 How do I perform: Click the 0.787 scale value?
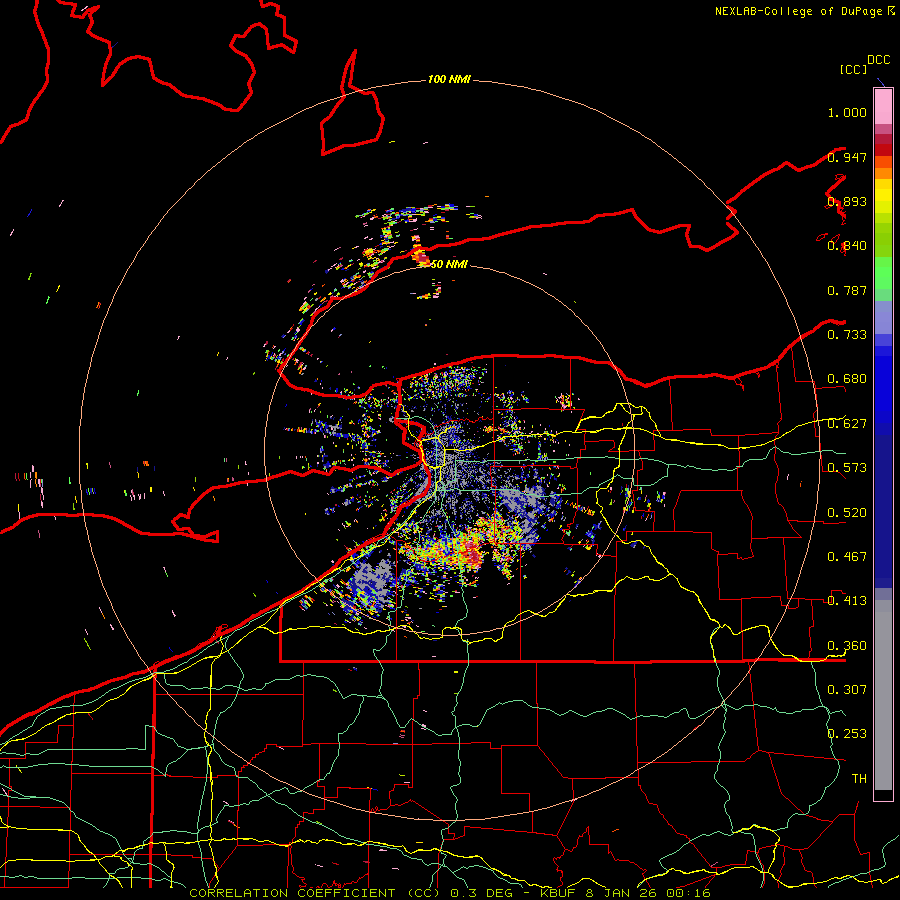847,290
